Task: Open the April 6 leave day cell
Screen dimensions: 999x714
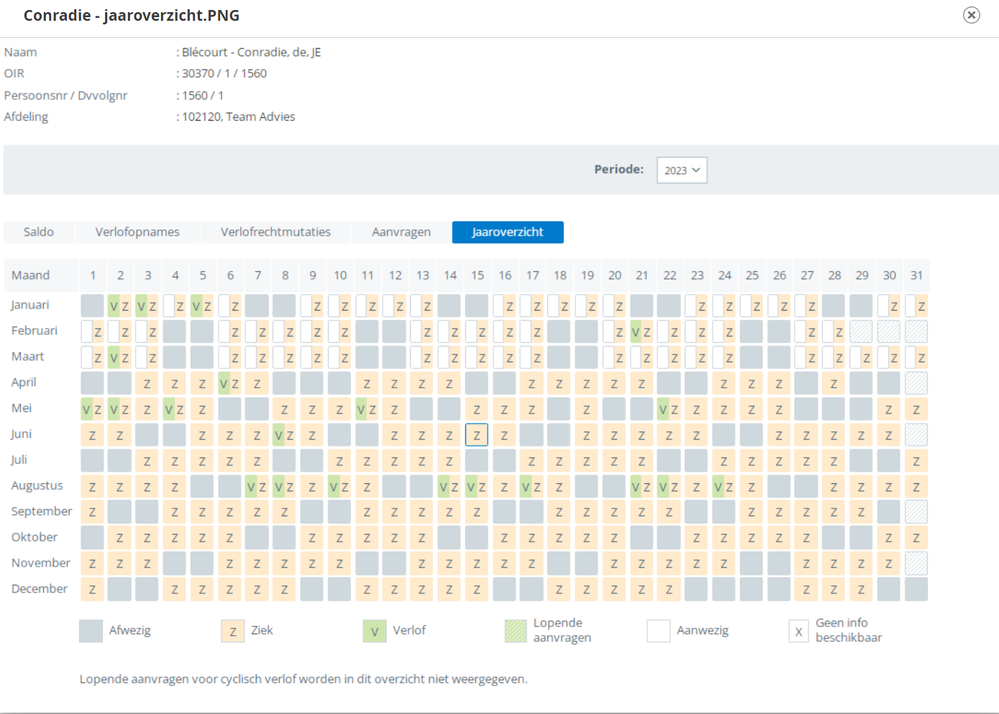Action: (x=230, y=383)
